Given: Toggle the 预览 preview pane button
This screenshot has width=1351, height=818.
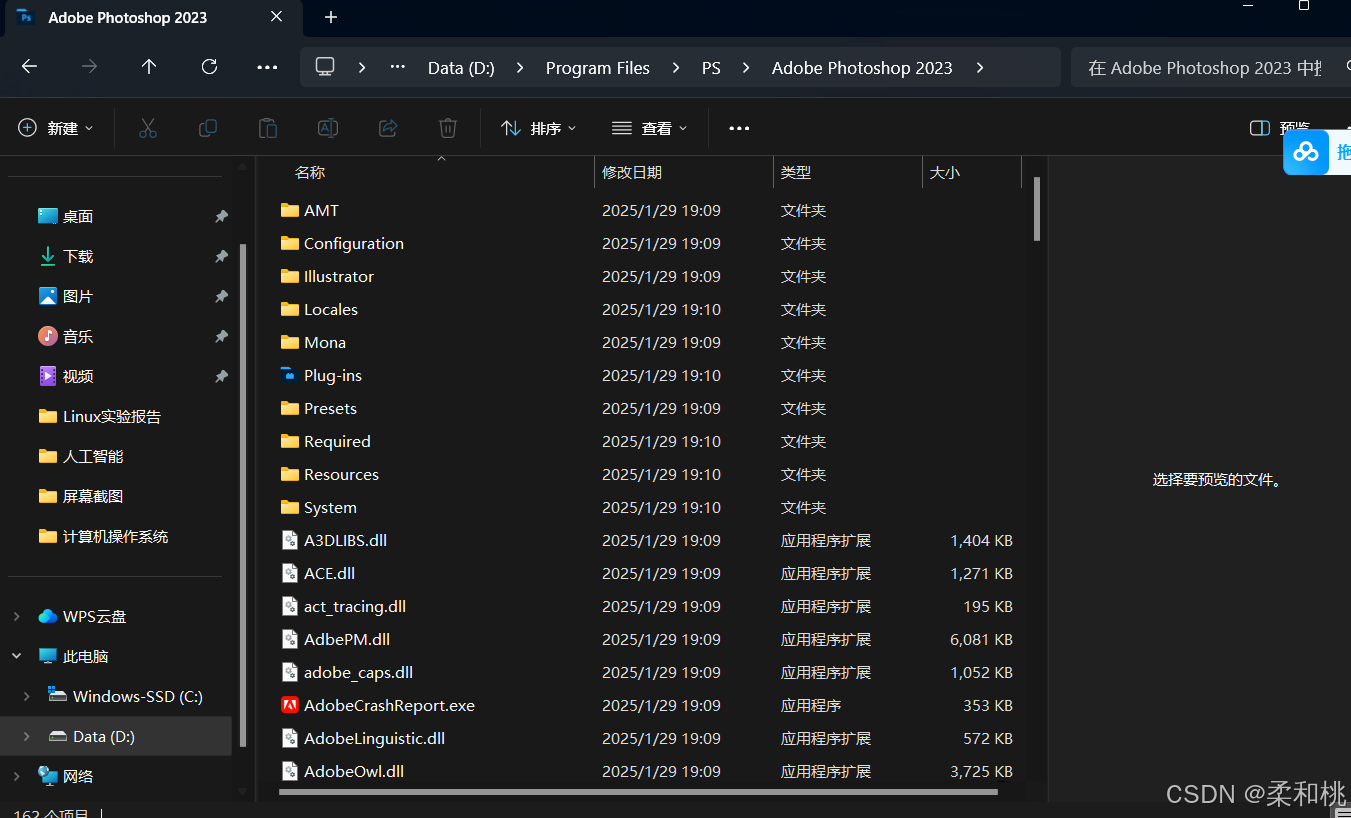Looking at the screenshot, I should pos(1280,128).
